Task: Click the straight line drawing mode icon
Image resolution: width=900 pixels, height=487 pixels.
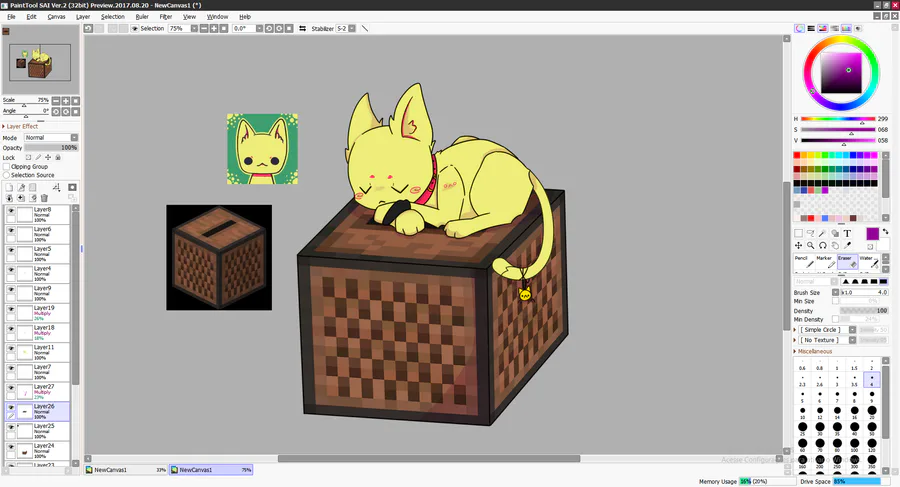Action: coord(364,28)
